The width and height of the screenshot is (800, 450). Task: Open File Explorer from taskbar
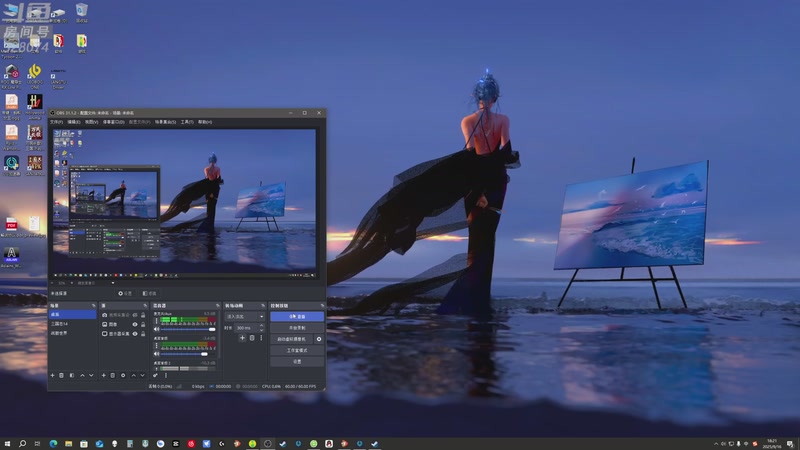tap(68, 444)
